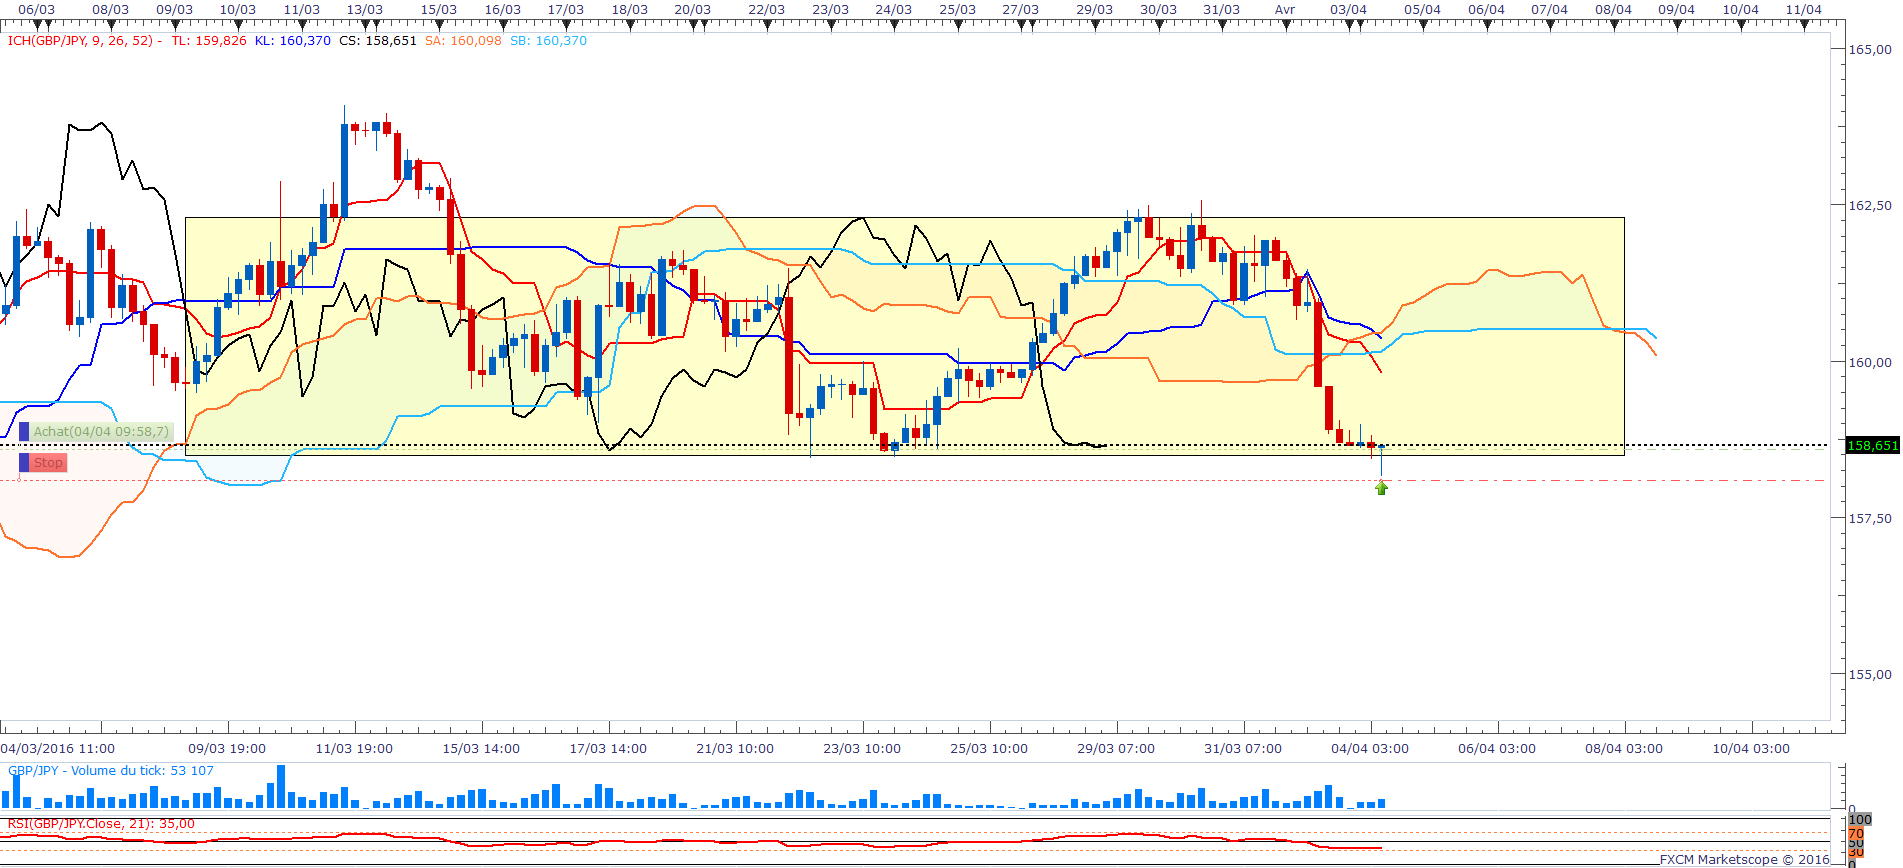
Task: Click the 160,00 price axis label
Action: [x=1870, y=362]
